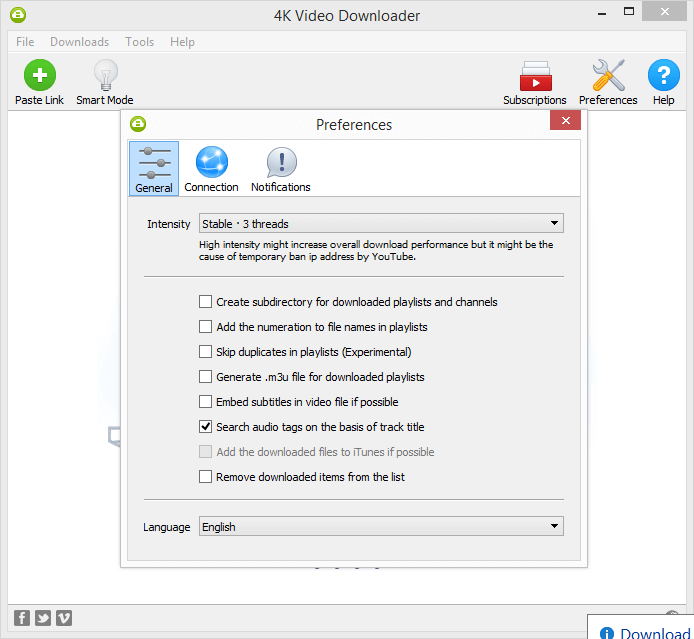The image size is (694, 639).
Task: Open the Twitter page icon
Action: [43, 618]
